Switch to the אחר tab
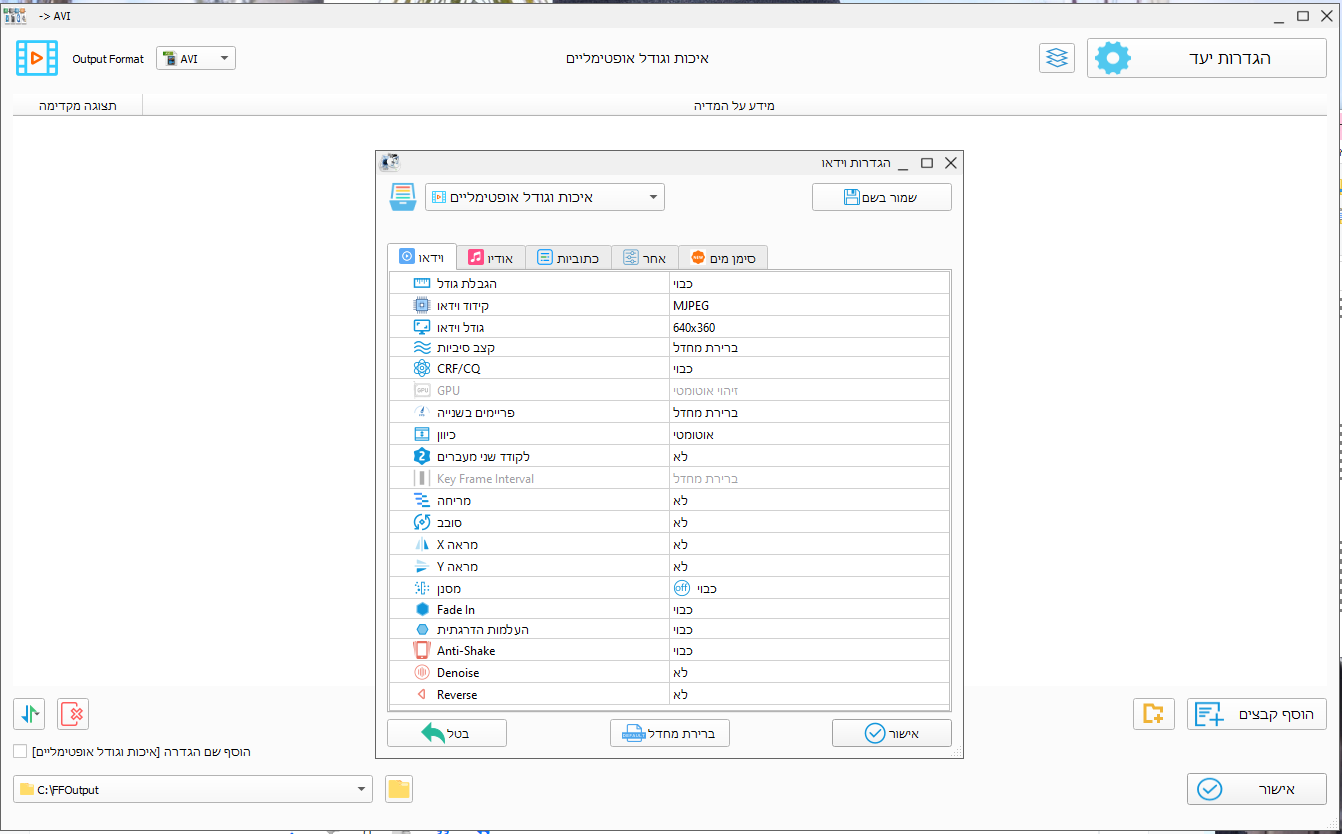 point(644,258)
